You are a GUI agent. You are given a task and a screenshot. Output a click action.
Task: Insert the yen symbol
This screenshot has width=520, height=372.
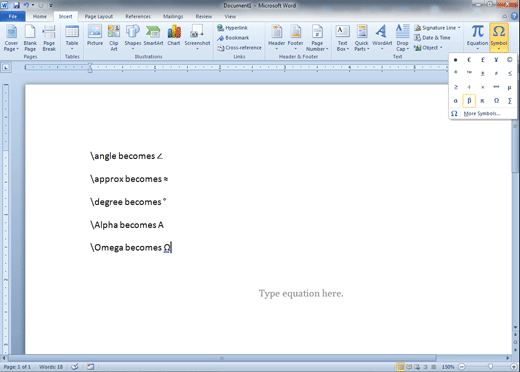point(496,60)
